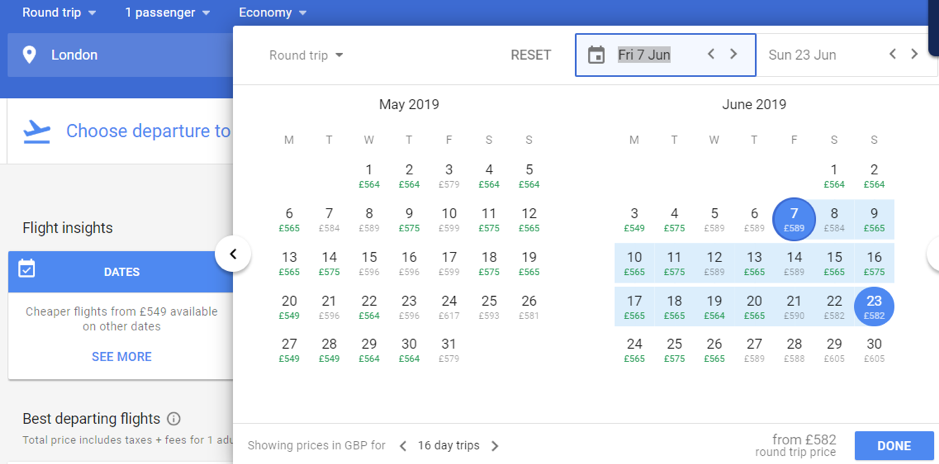Click SEE MORE under cheaper flights
Image resolution: width=939 pixels, height=464 pixels.
[121, 357]
